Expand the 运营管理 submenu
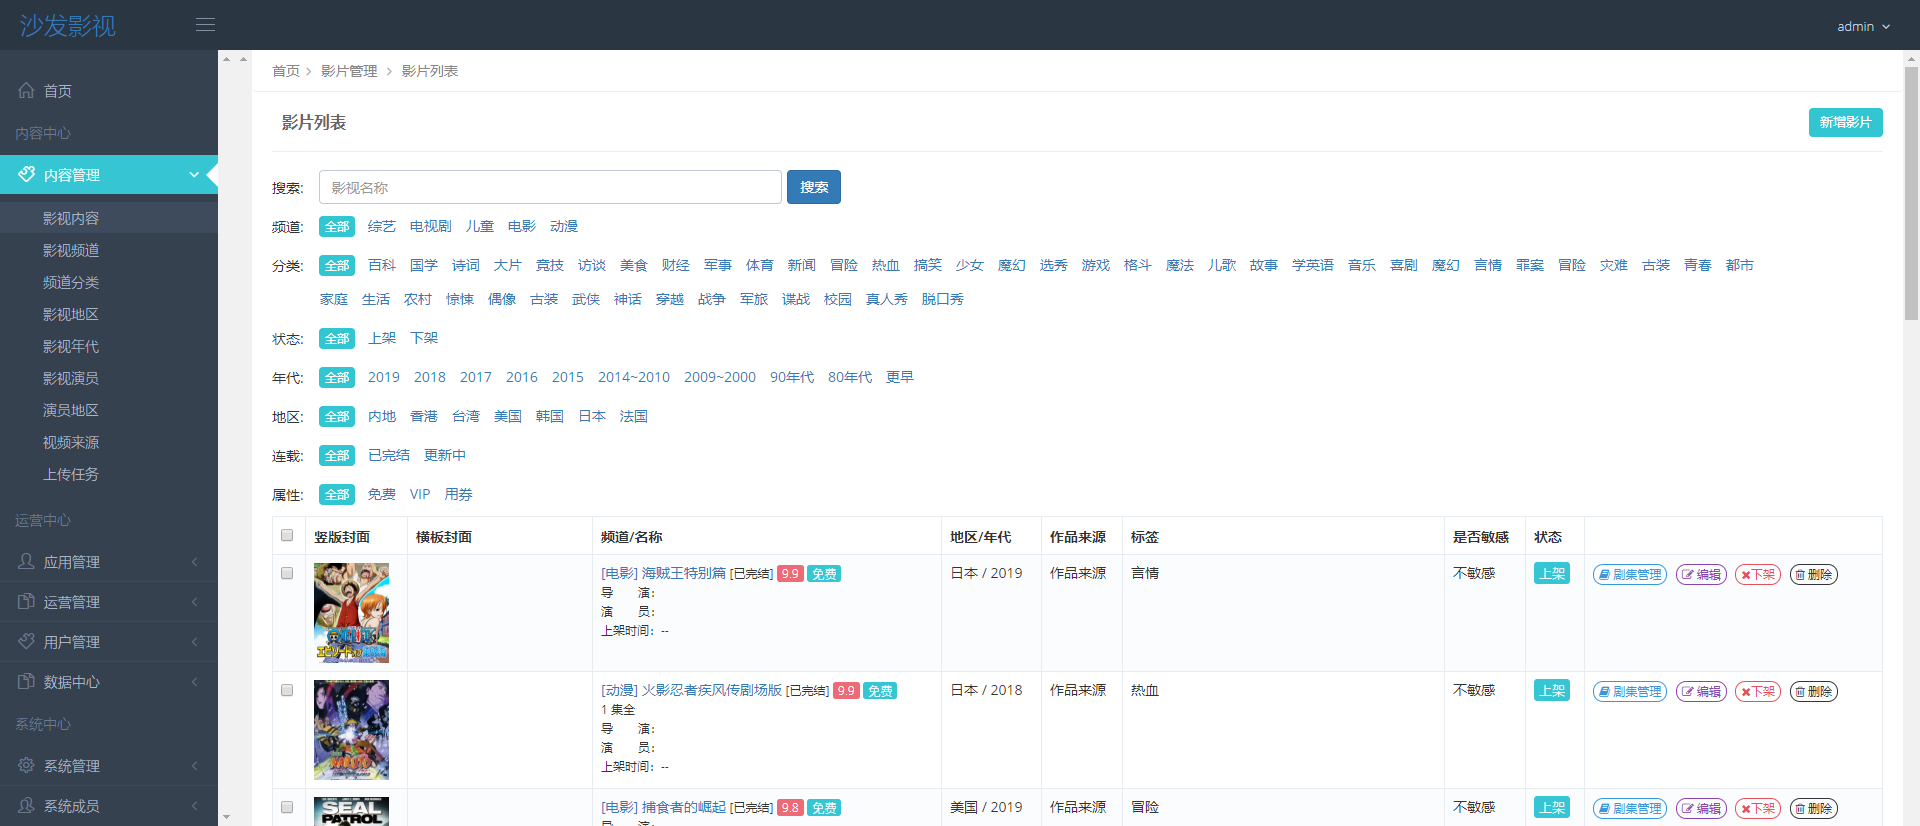Viewport: 1920px width, 826px height. tap(194, 602)
